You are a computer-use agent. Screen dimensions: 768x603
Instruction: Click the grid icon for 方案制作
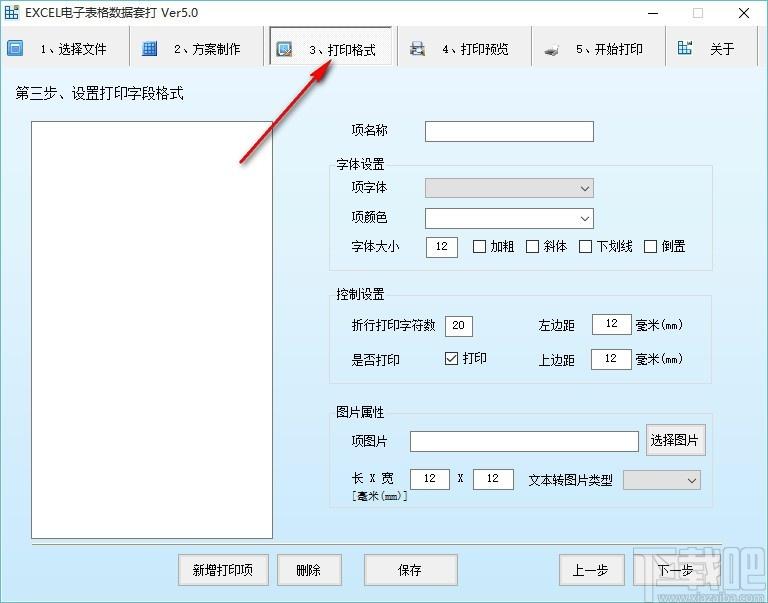[x=149, y=48]
